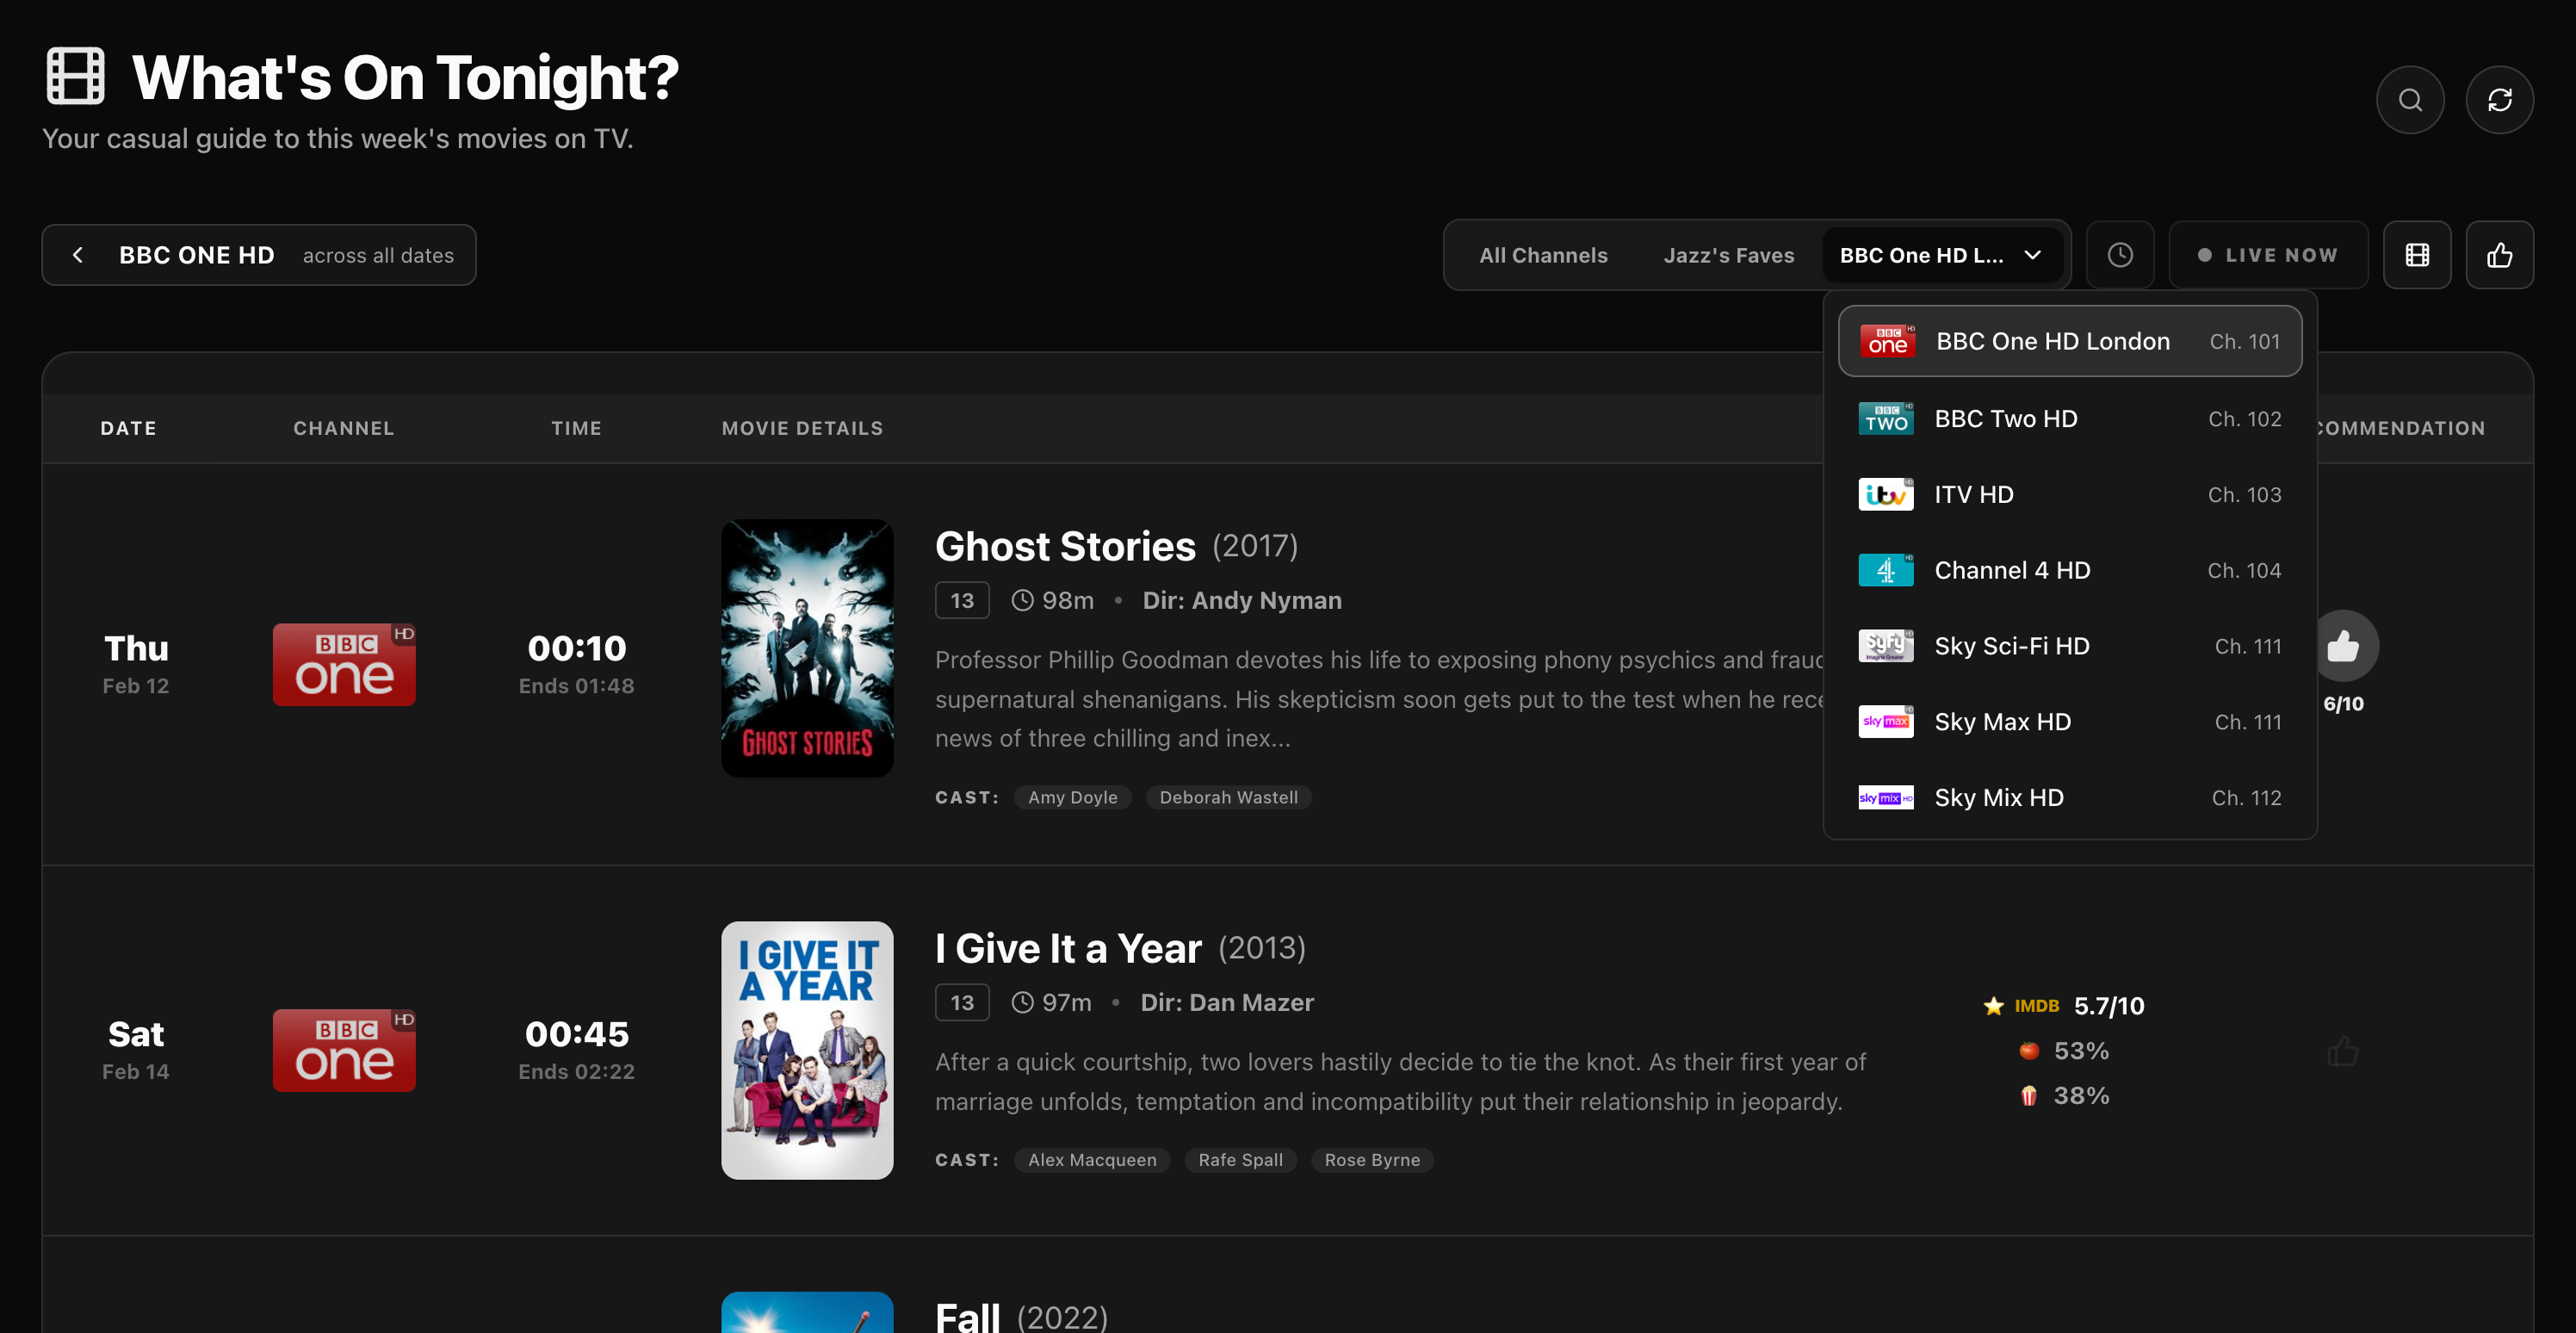This screenshot has width=2576, height=1333.
Task: Select the Sky Sci-Fi HD channel logo
Action: click(1885, 645)
